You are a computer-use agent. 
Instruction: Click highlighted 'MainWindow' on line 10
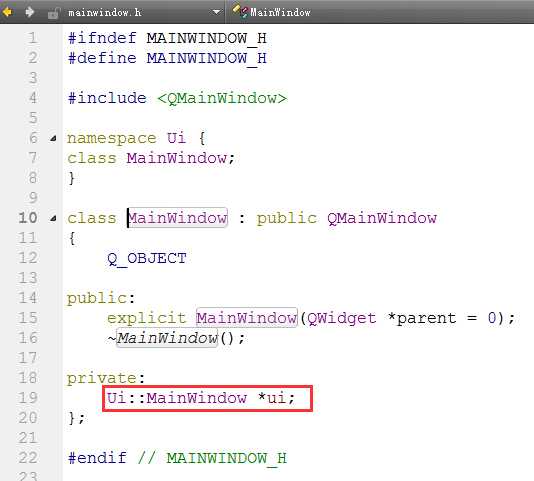click(x=177, y=218)
